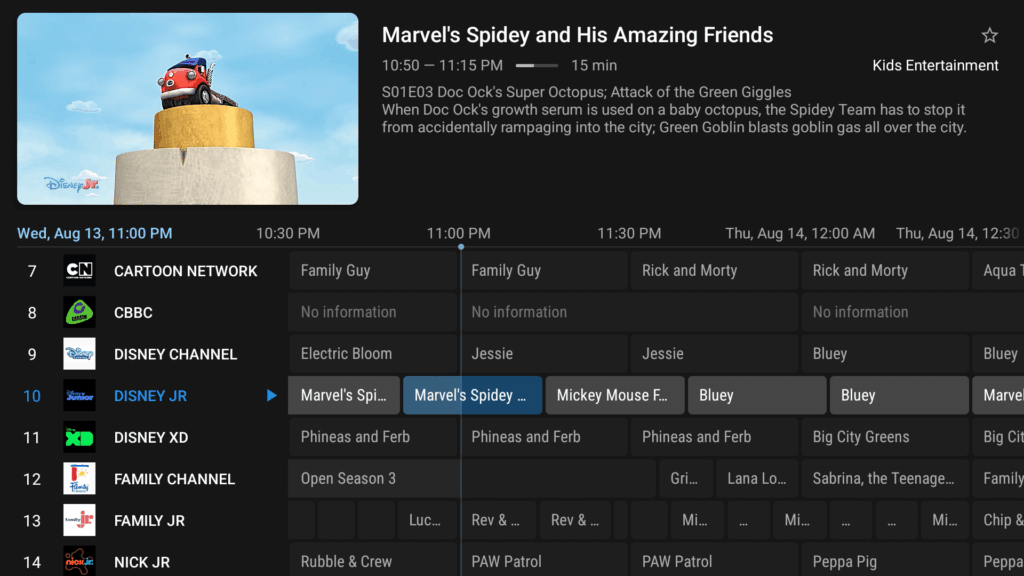Click the CBBC channel name
The height and width of the screenshot is (576, 1024).
(x=133, y=313)
